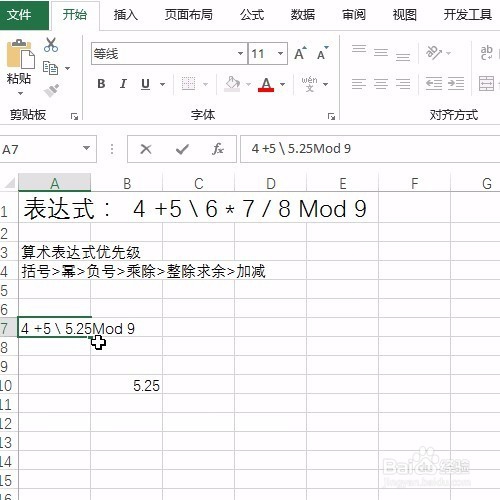Decrease font size with small A icon

[x=322, y=53]
